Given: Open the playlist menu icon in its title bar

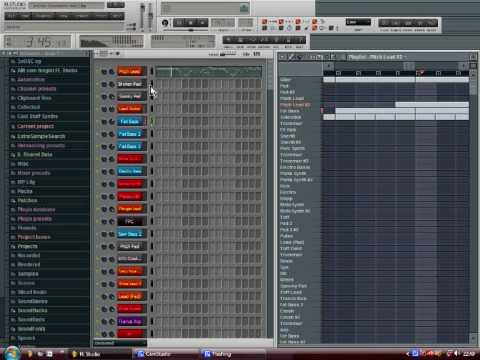Looking at the screenshot, I should (282, 57).
